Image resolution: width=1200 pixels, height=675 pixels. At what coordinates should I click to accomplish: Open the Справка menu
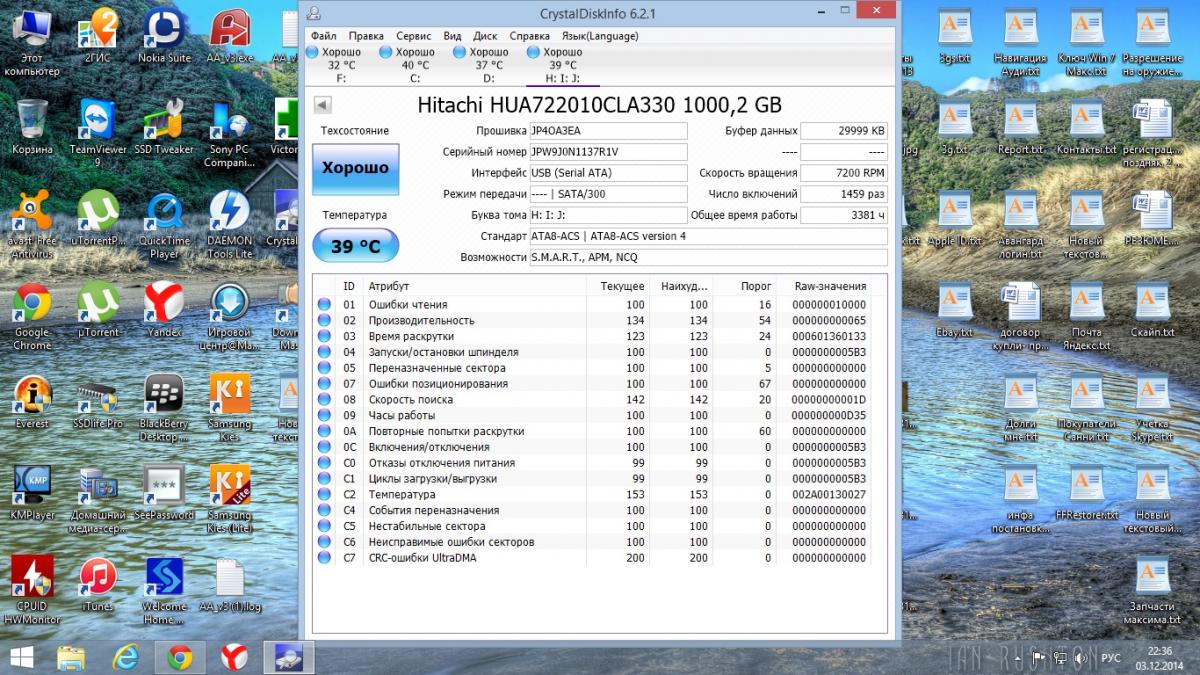529,36
